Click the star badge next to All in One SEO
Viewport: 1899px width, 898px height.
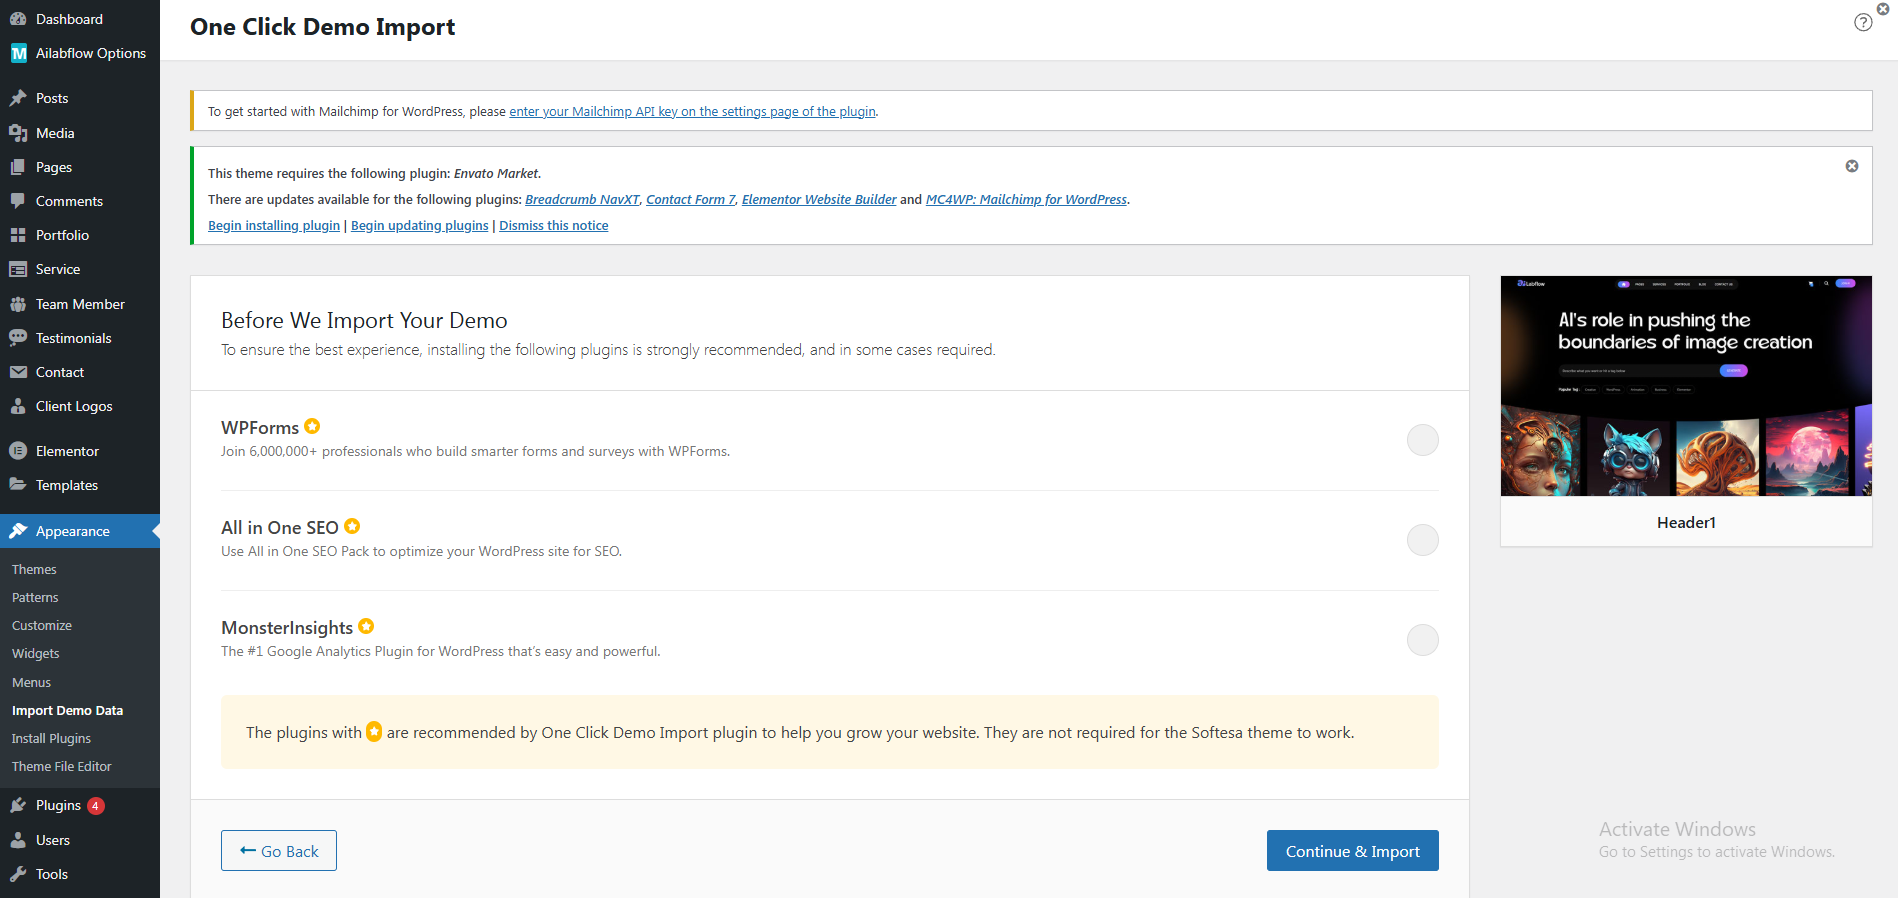pos(352,526)
